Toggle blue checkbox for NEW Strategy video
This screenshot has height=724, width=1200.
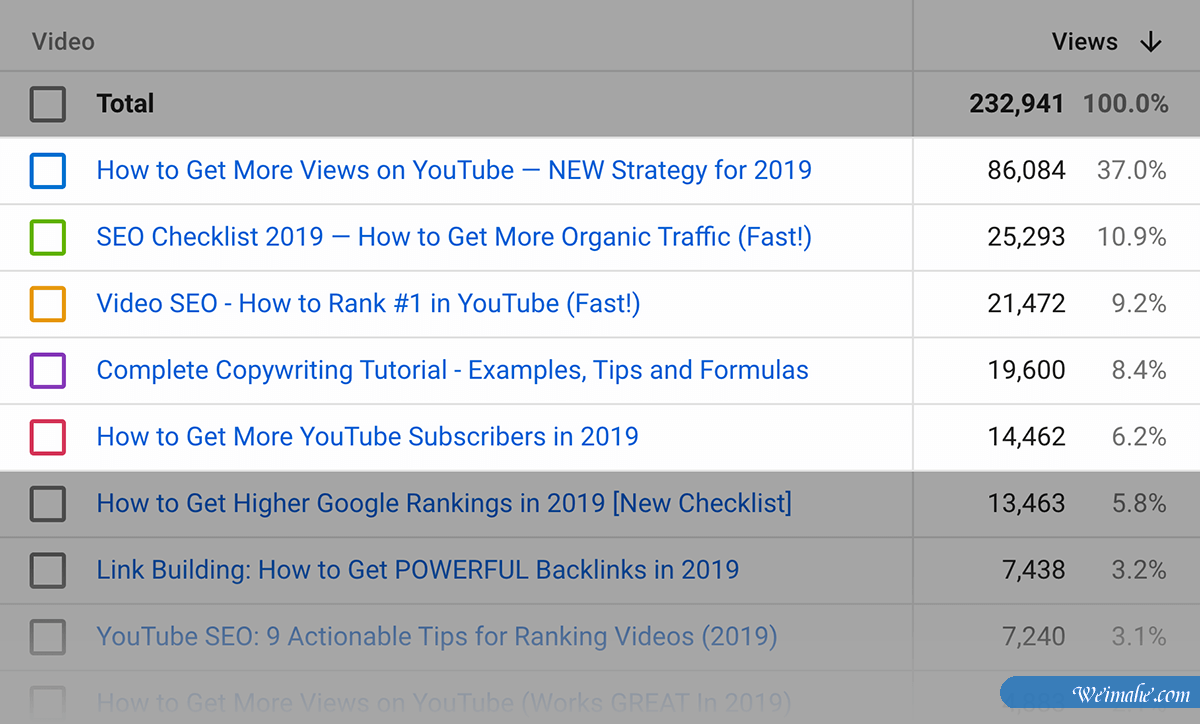pyautogui.click(x=48, y=170)
